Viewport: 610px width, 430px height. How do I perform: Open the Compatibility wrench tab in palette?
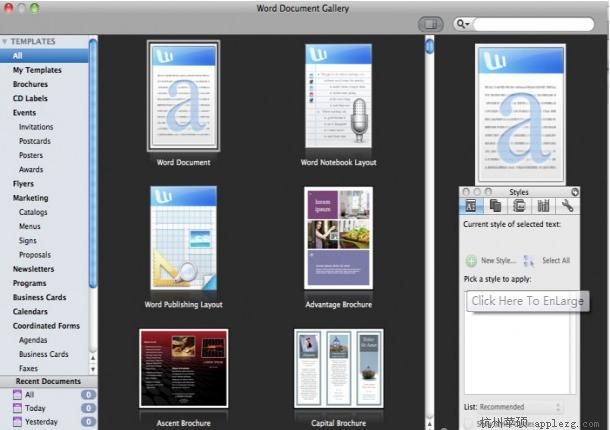pos(567,205)
